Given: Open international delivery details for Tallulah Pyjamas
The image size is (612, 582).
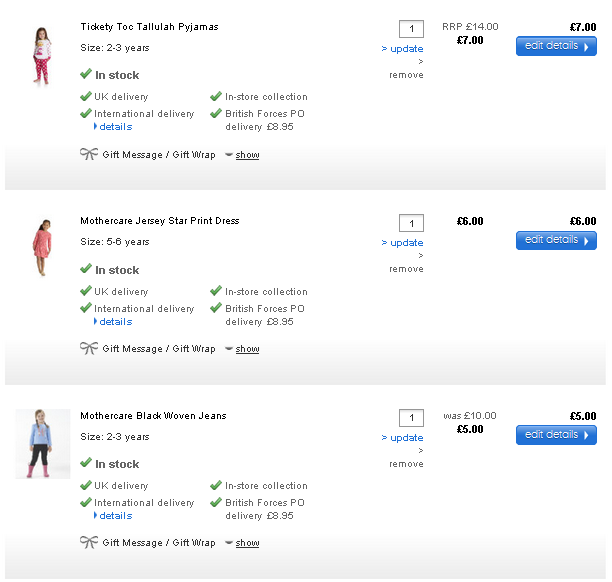Looking at the screenshot, I should 115,127.
